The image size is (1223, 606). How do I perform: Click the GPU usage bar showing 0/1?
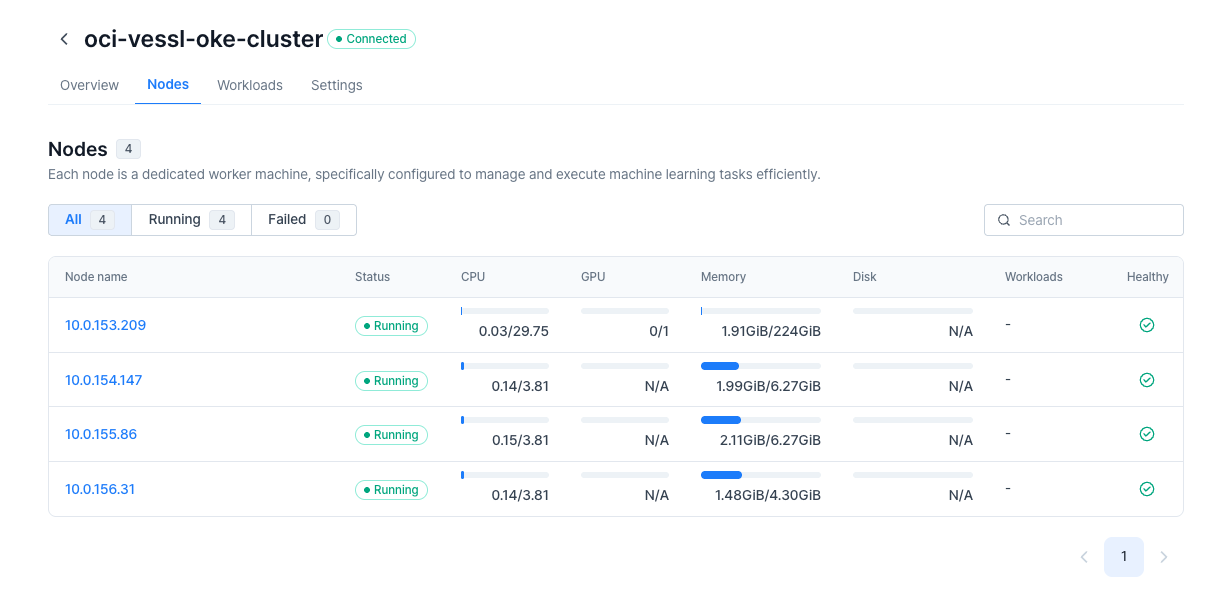pyautogui.click(x=625, y=311)
